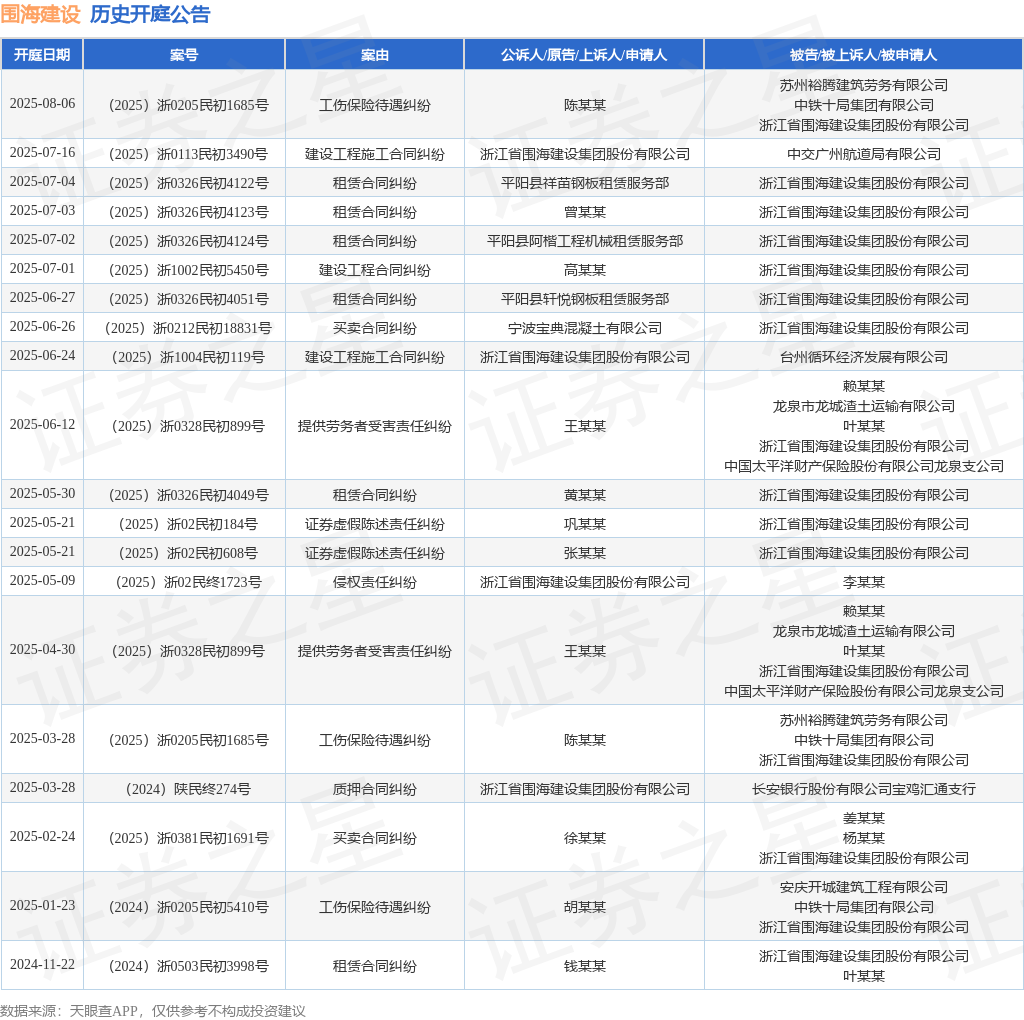Select plaintiff 高某某

coord(584,270)
